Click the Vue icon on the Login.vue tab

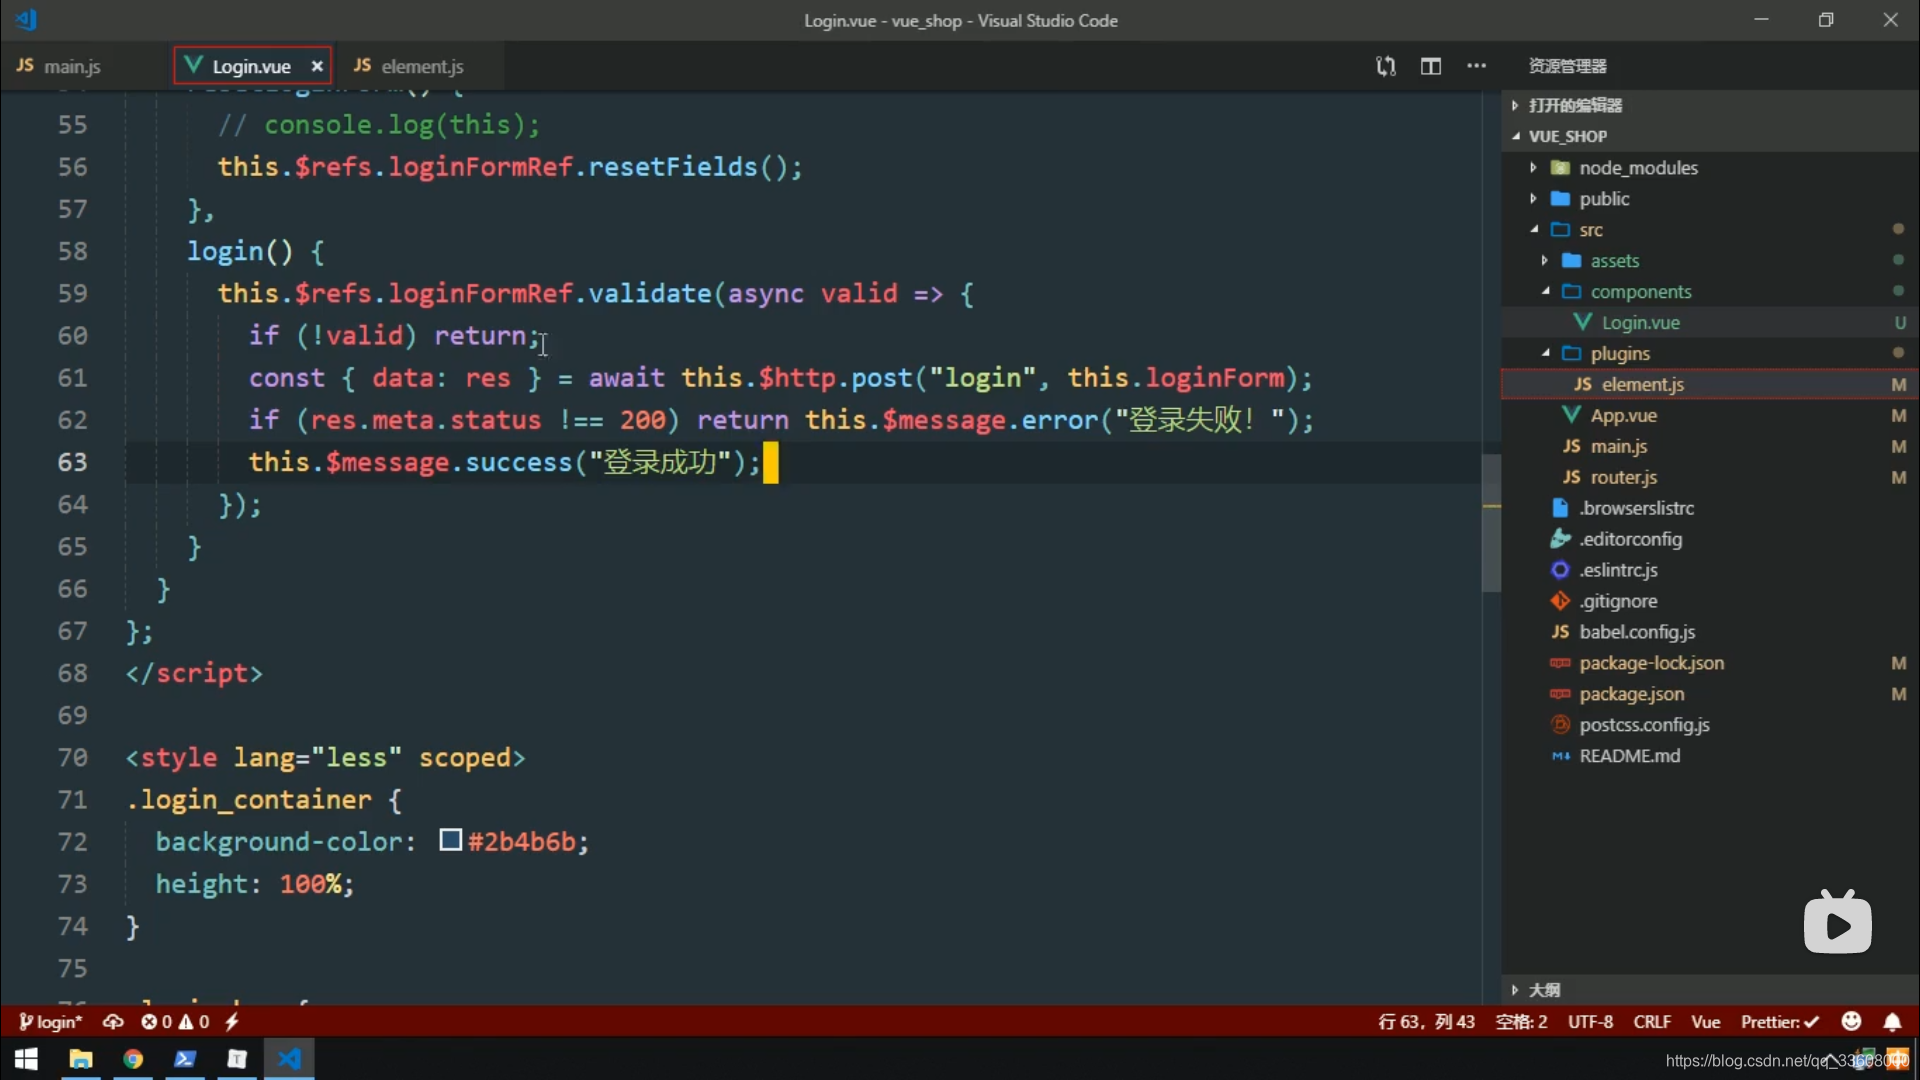pos(194,65)
